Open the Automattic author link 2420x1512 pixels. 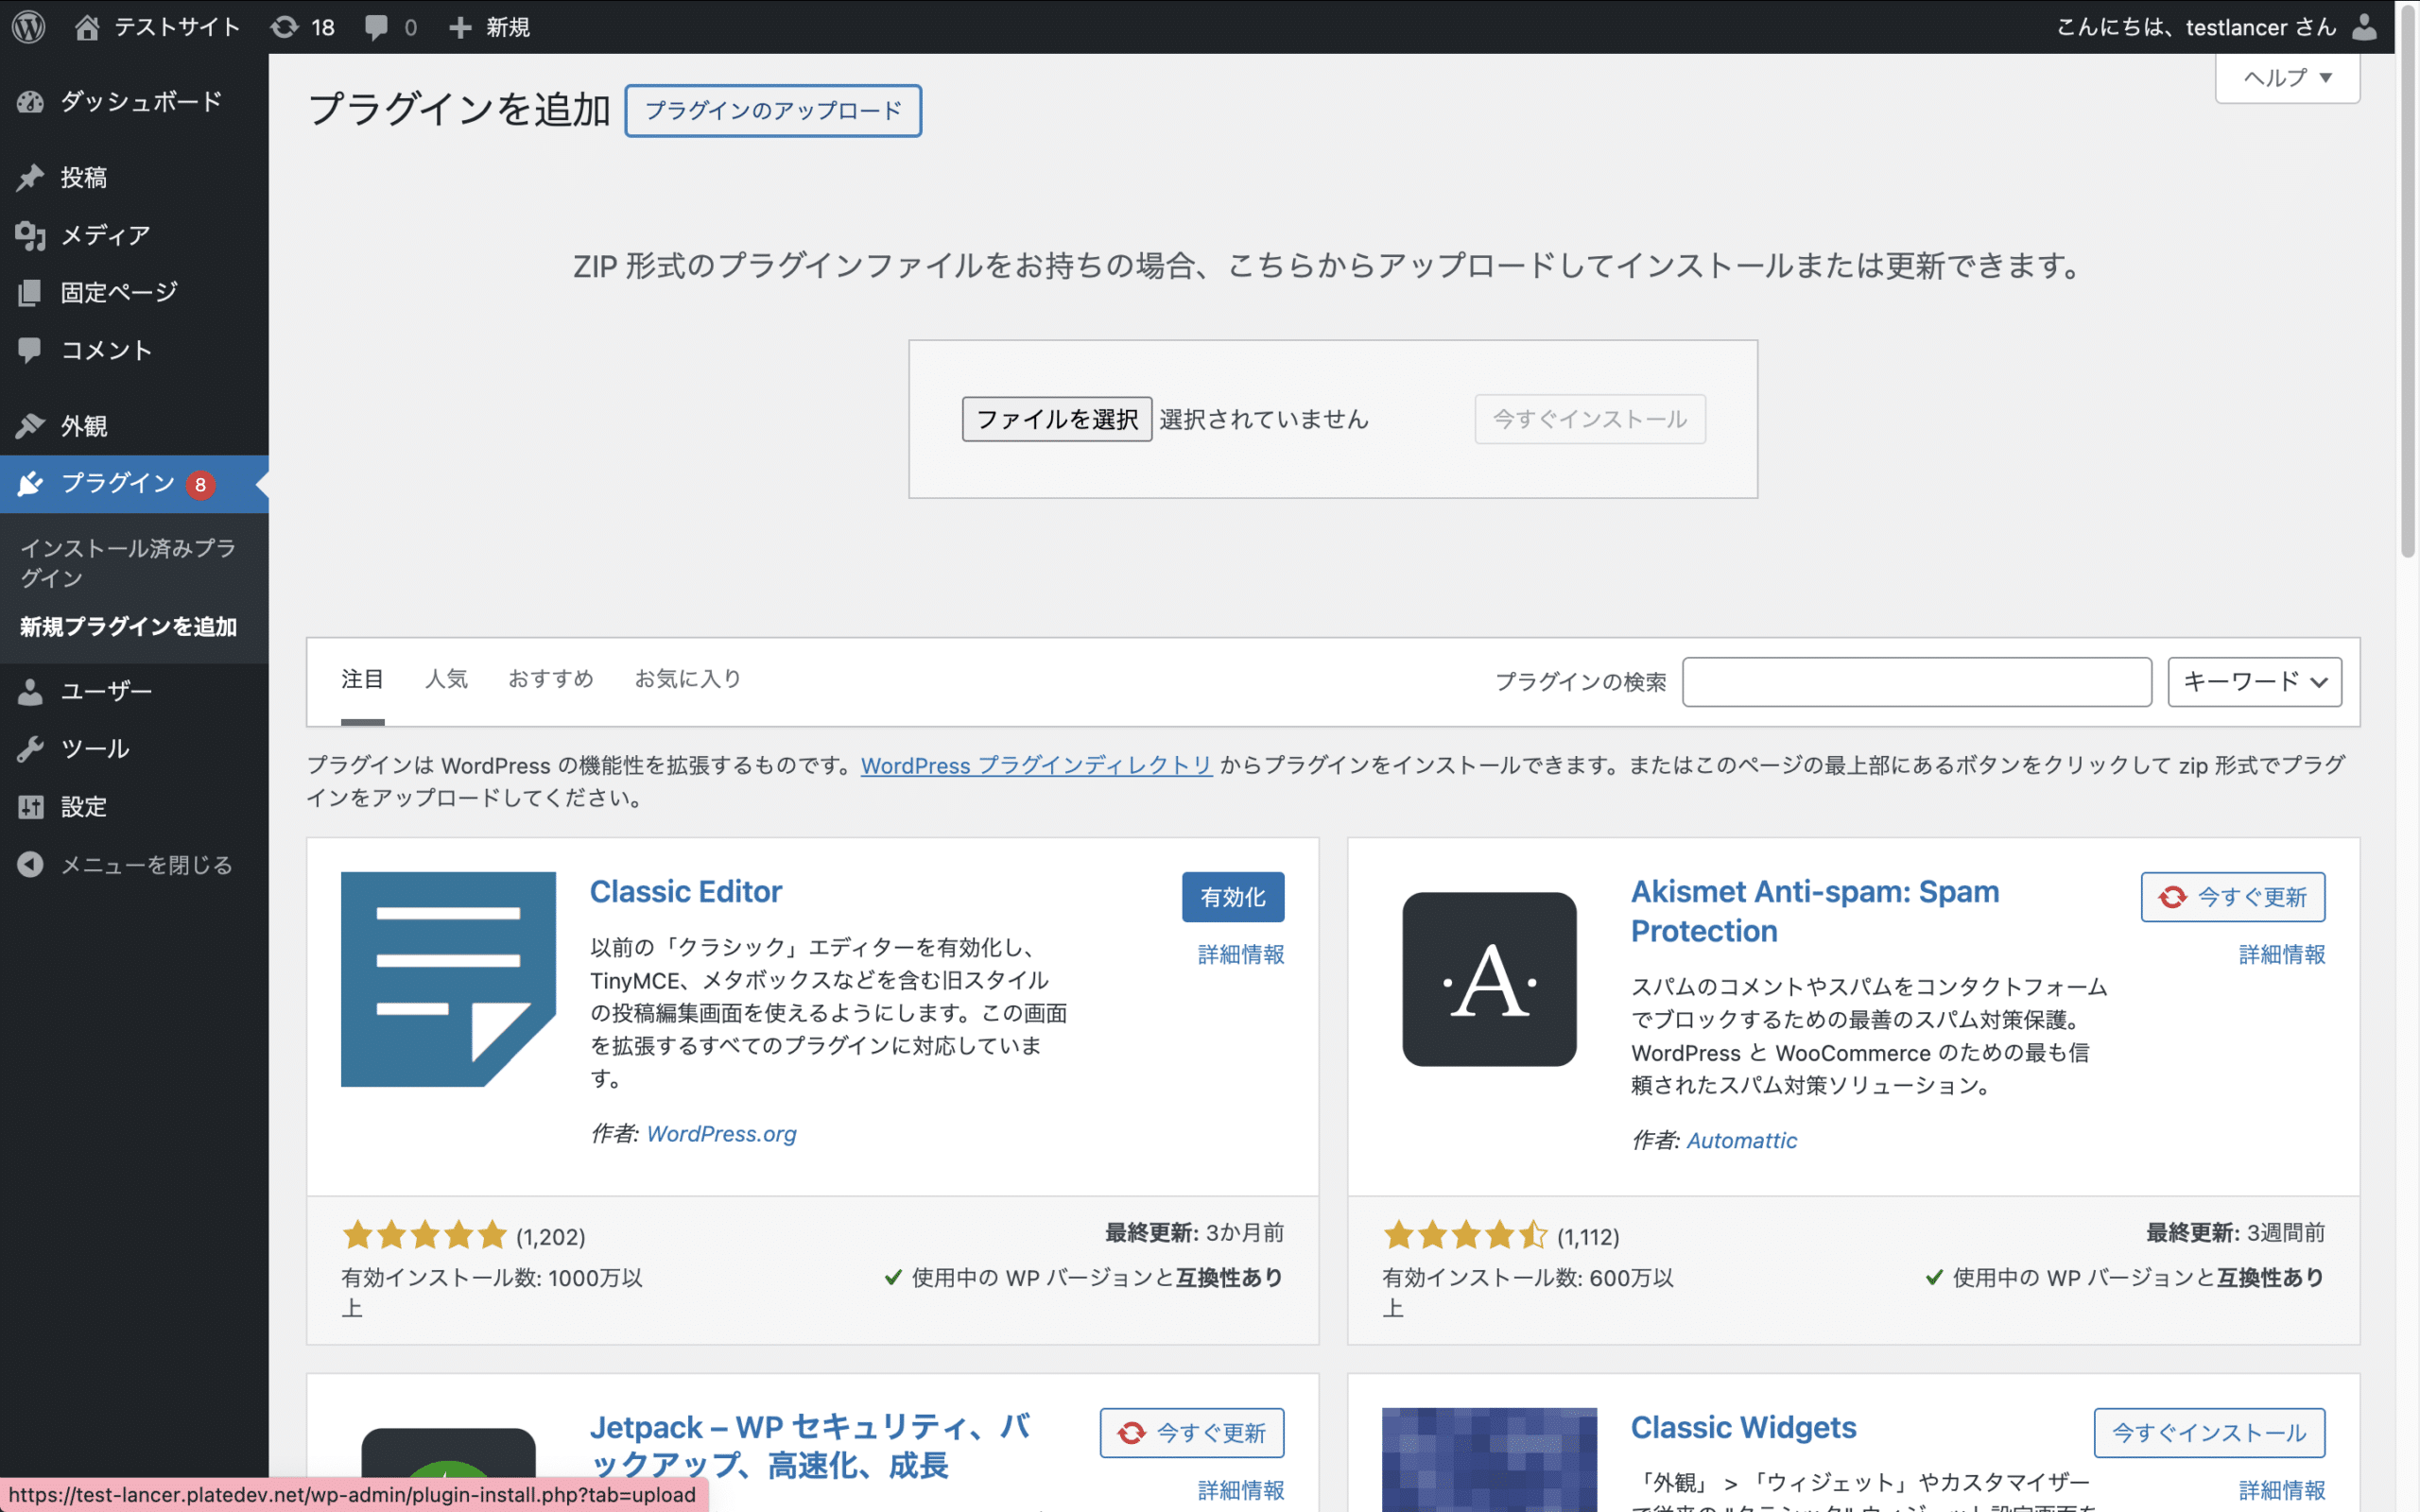1741,1141
